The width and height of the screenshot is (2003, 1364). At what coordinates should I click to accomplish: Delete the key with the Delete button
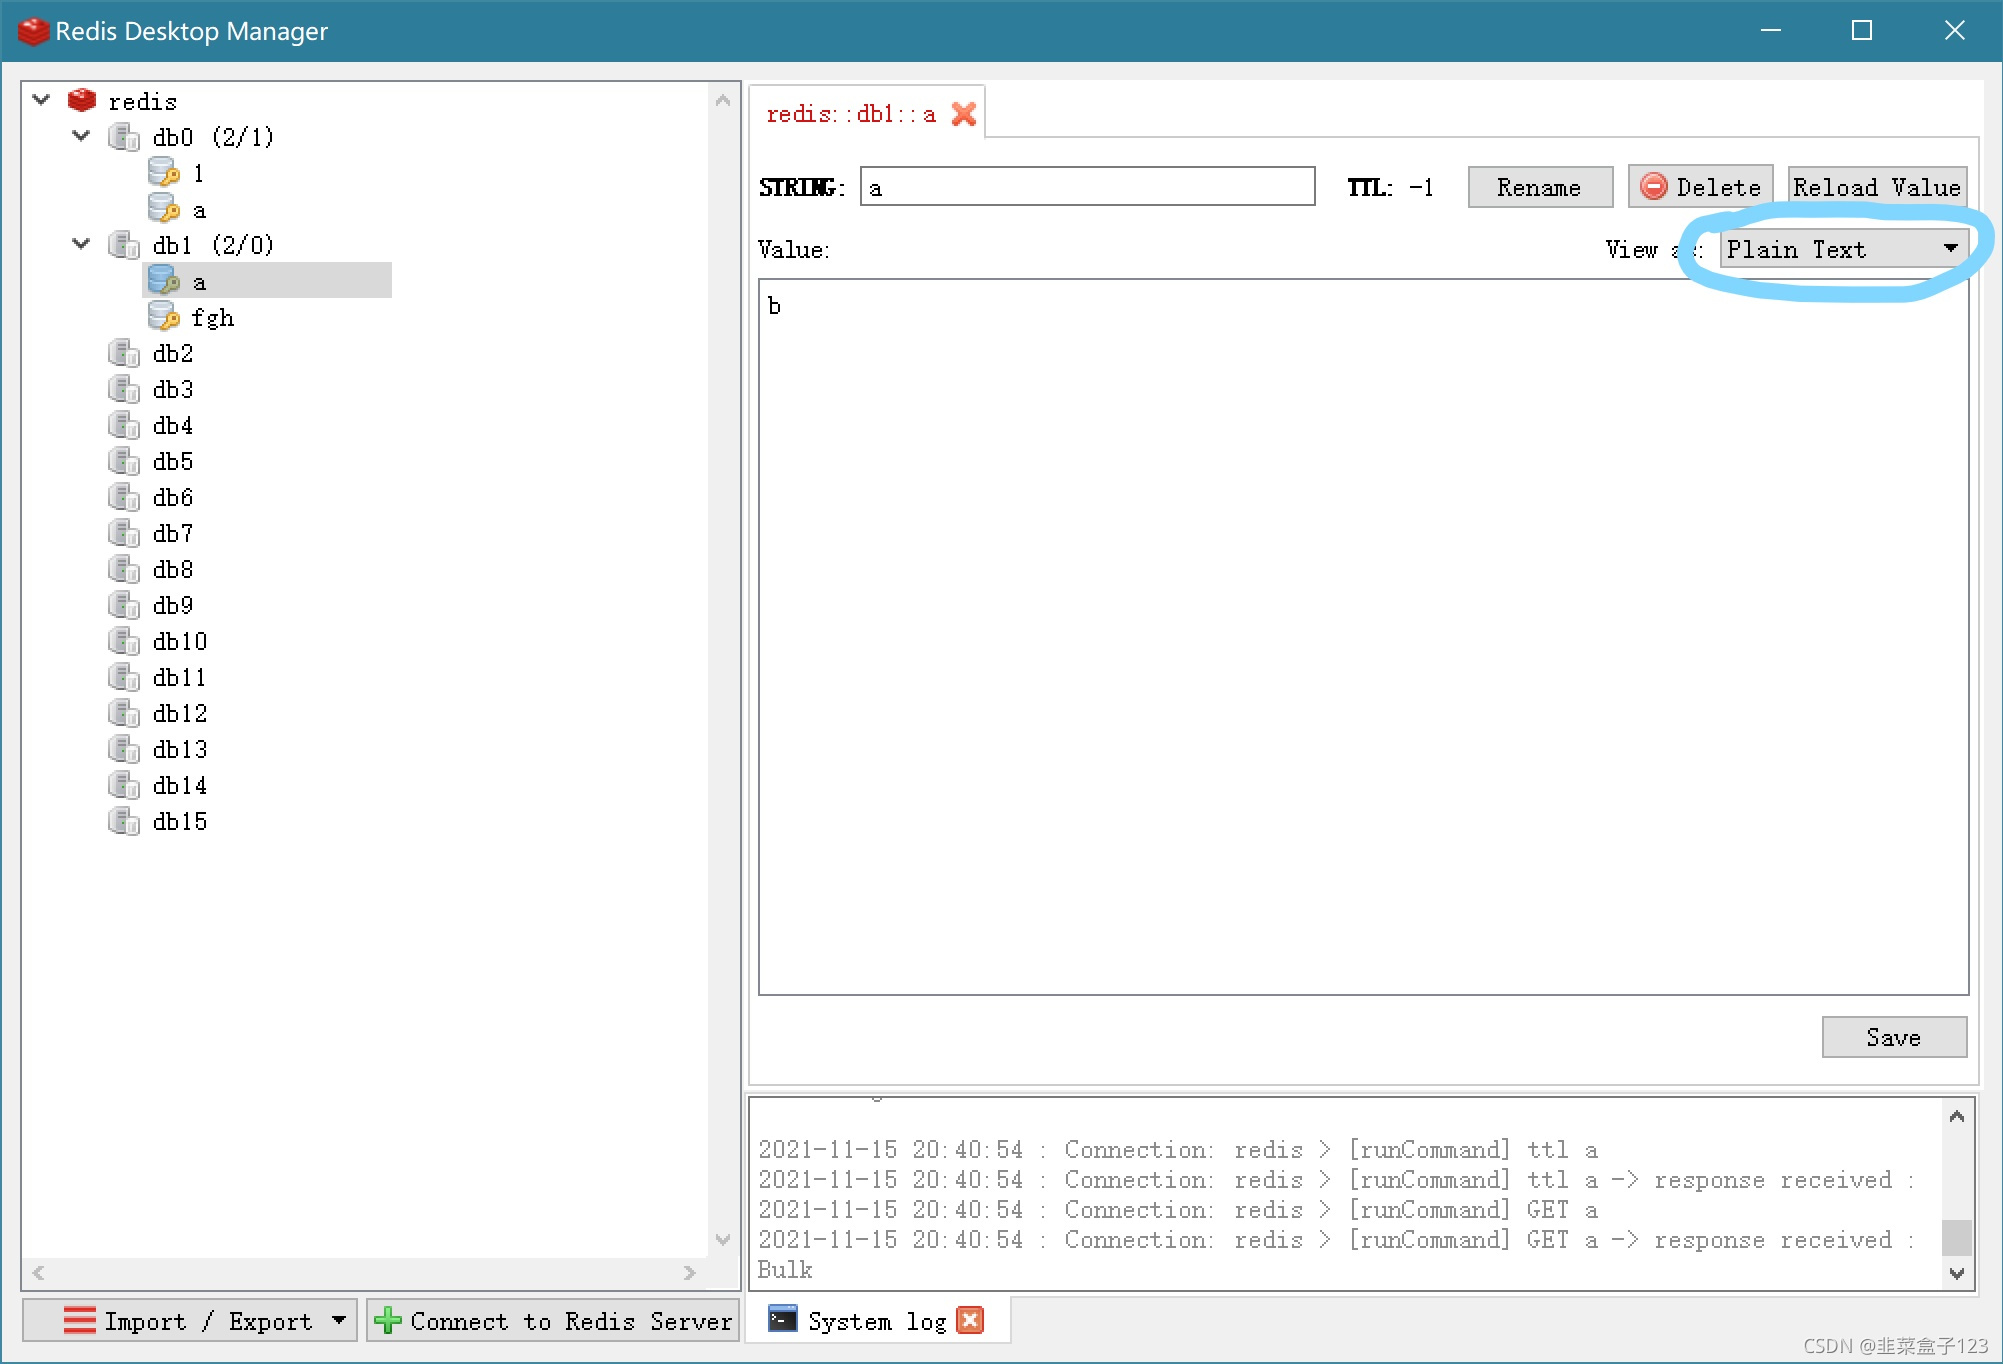pyautogui.click(x=1700, y=187)
